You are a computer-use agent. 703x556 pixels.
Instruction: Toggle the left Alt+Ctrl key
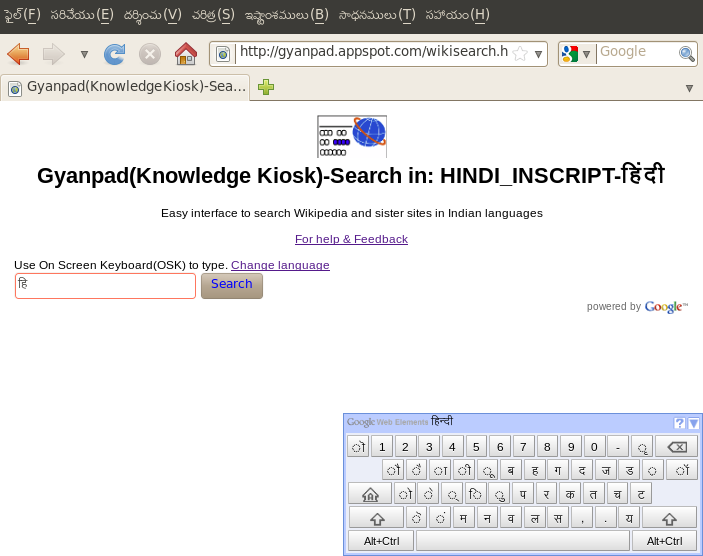pos(381,541)
